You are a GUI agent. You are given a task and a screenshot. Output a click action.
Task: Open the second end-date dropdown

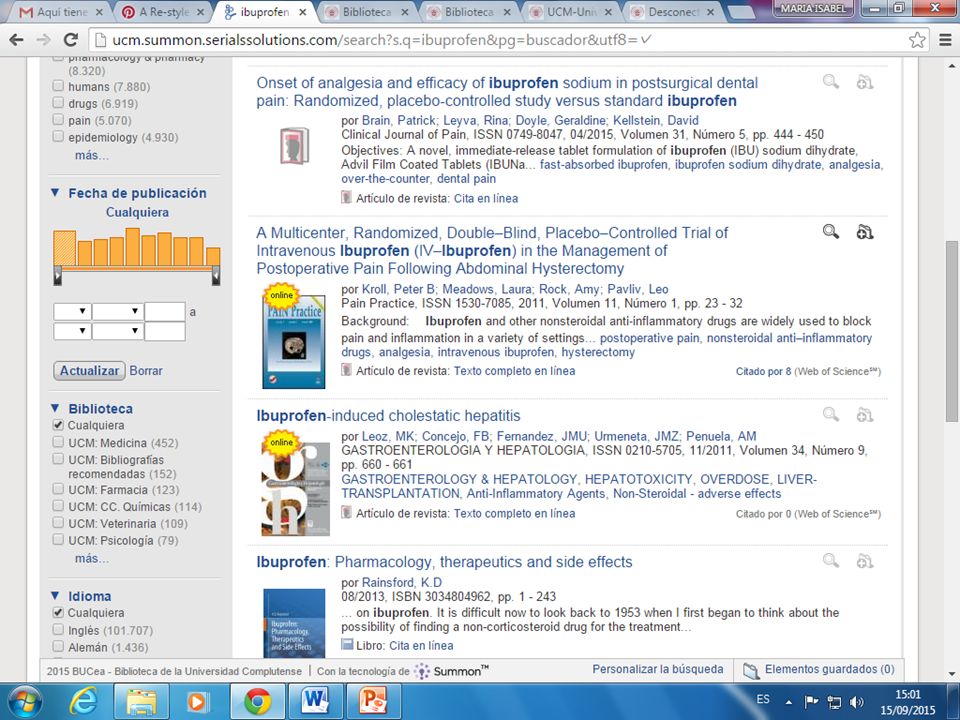118,332
